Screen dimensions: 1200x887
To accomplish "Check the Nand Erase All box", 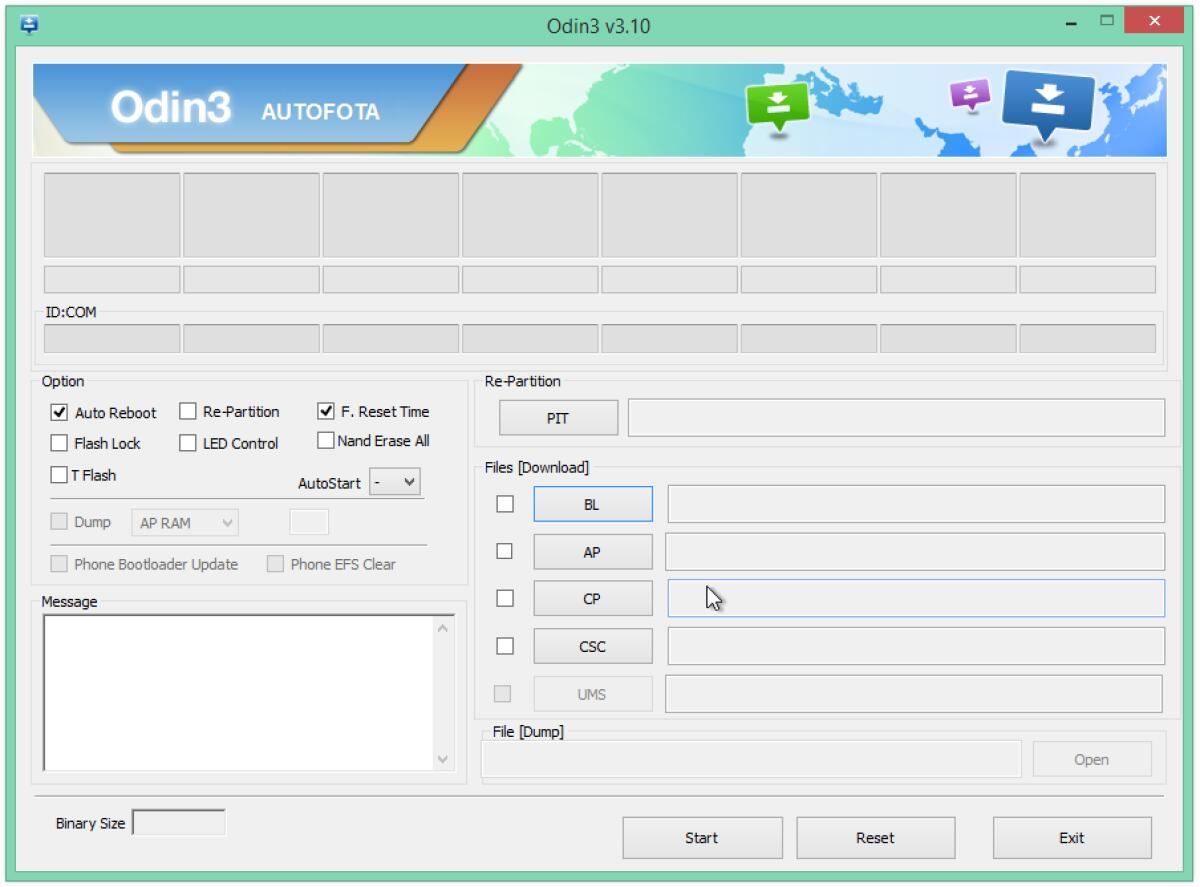I will (325, 439).
